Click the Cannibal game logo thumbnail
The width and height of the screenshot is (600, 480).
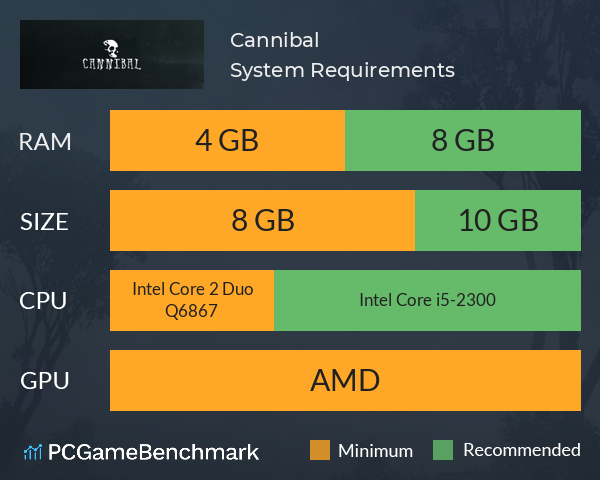click(112, 54)
